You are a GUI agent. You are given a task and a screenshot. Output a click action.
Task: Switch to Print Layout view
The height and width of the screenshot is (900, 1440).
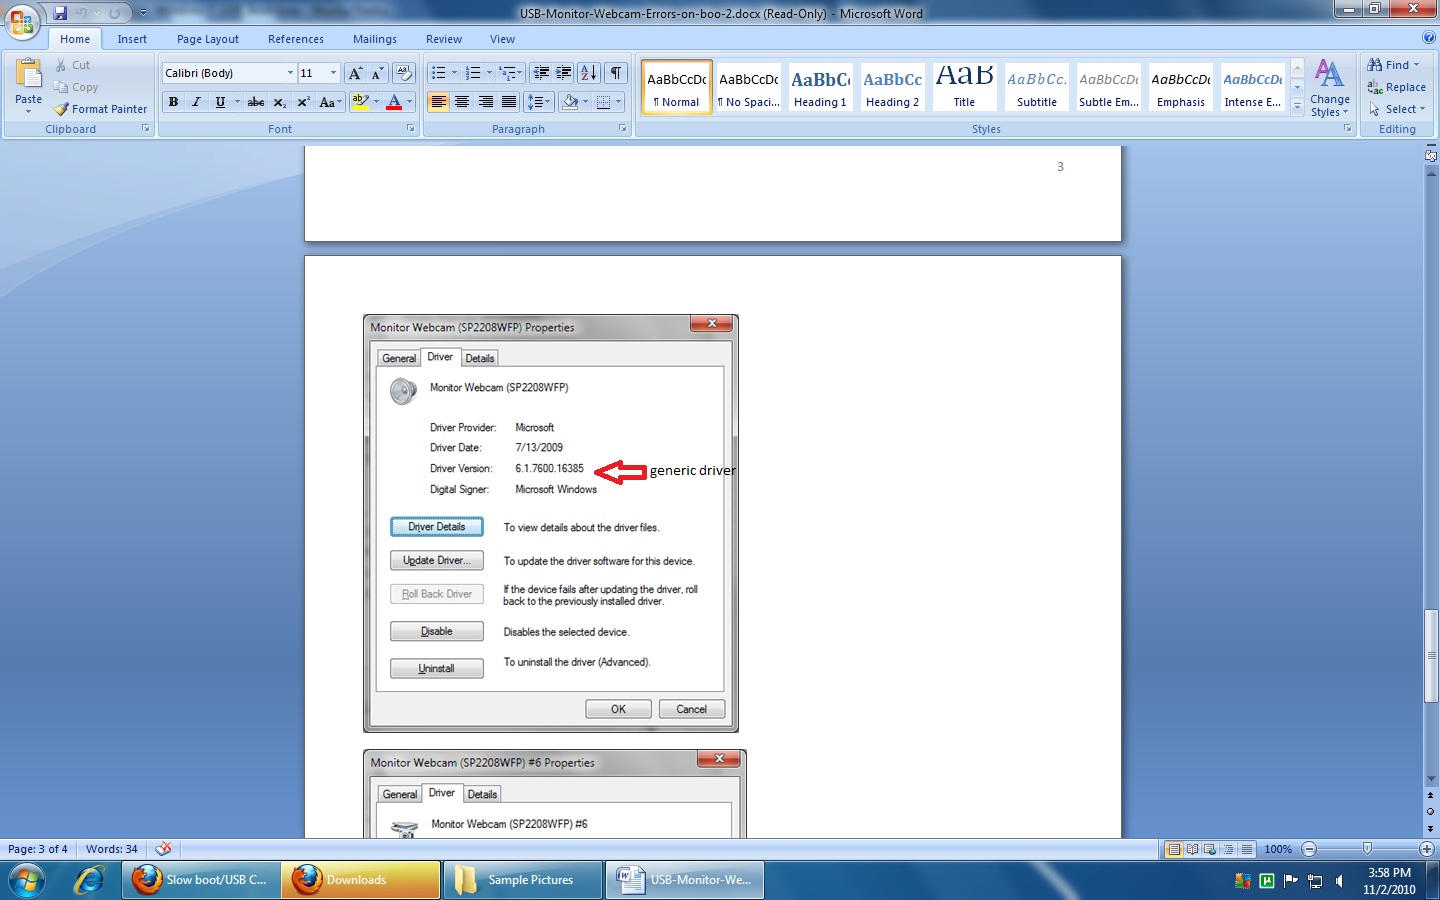pos(1174,849)
